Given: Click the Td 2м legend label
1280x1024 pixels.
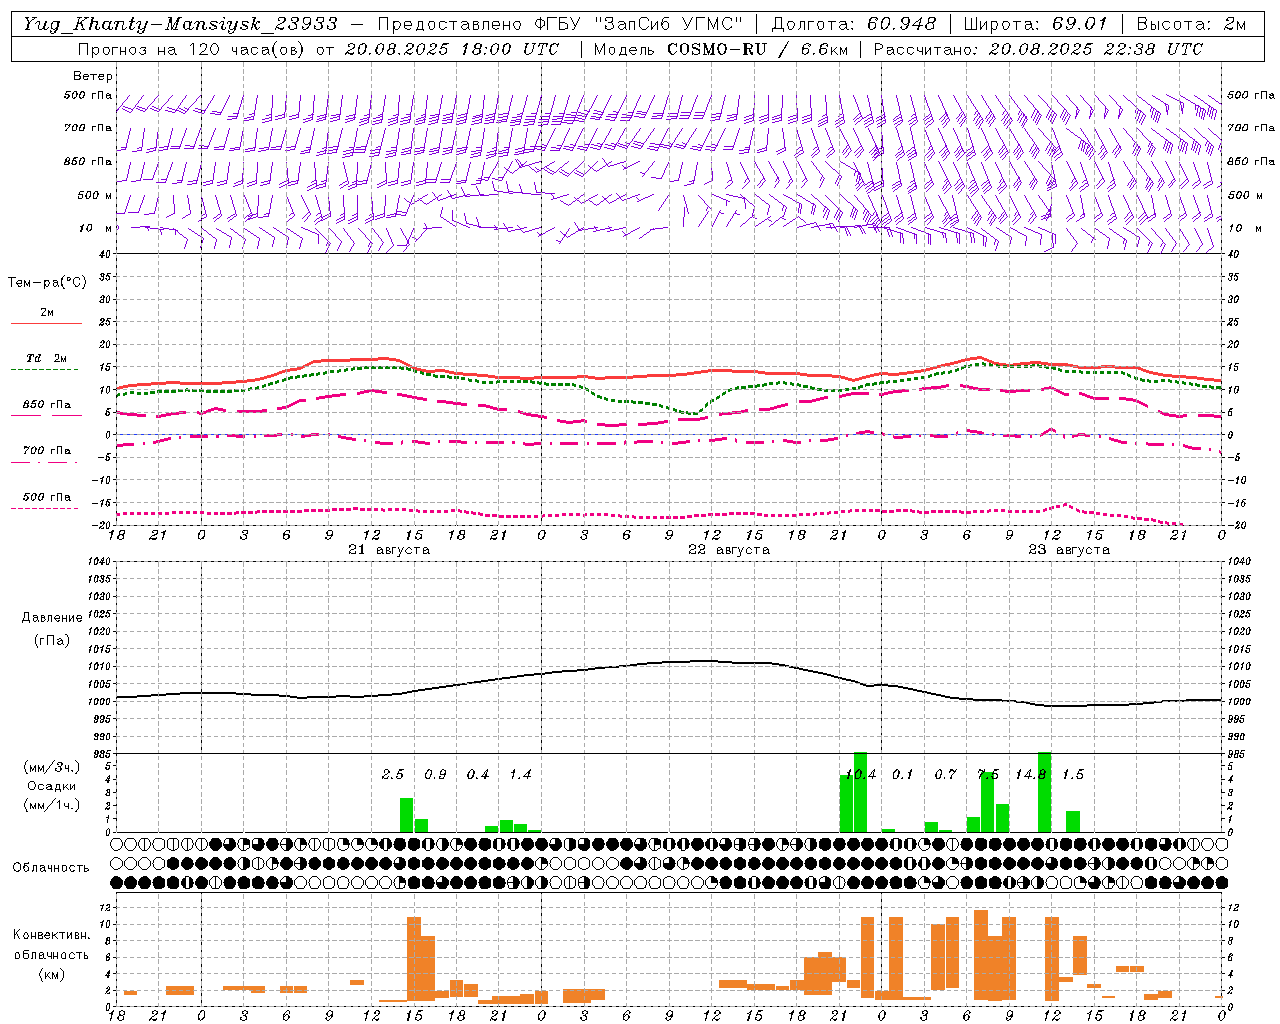Looking at the screenshot, I should point(47,357).
